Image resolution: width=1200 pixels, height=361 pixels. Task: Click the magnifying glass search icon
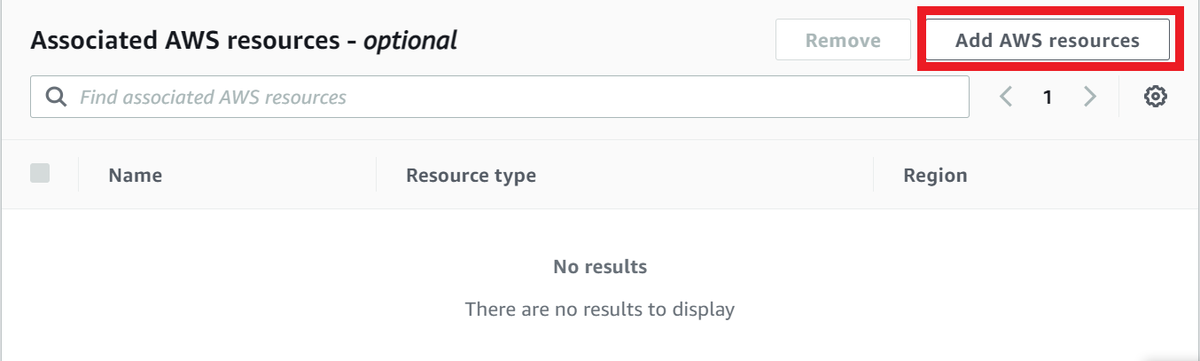(x=57, y=97)
